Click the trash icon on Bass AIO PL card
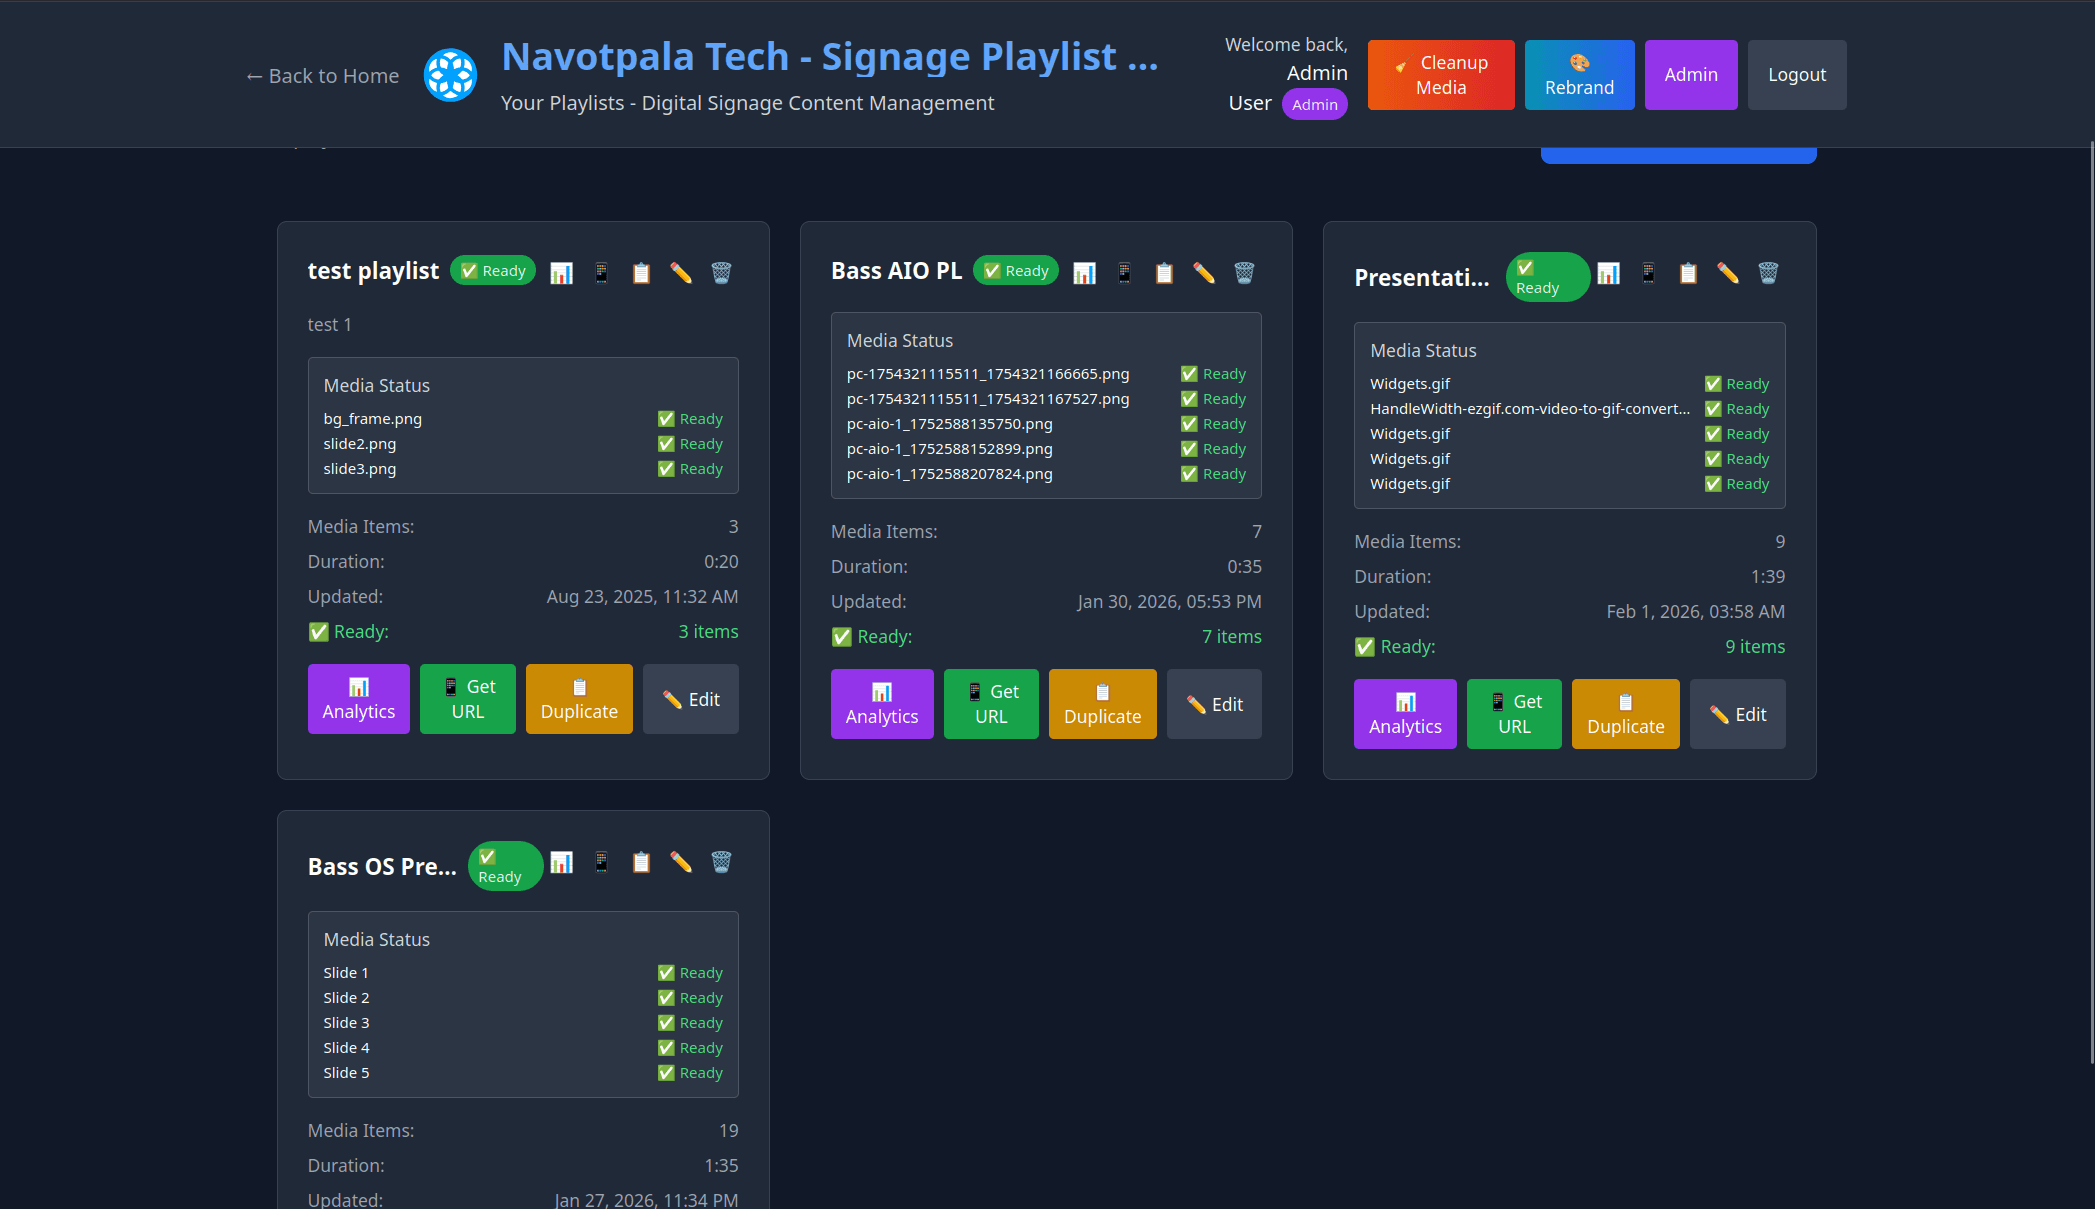 pos(1244,273)
